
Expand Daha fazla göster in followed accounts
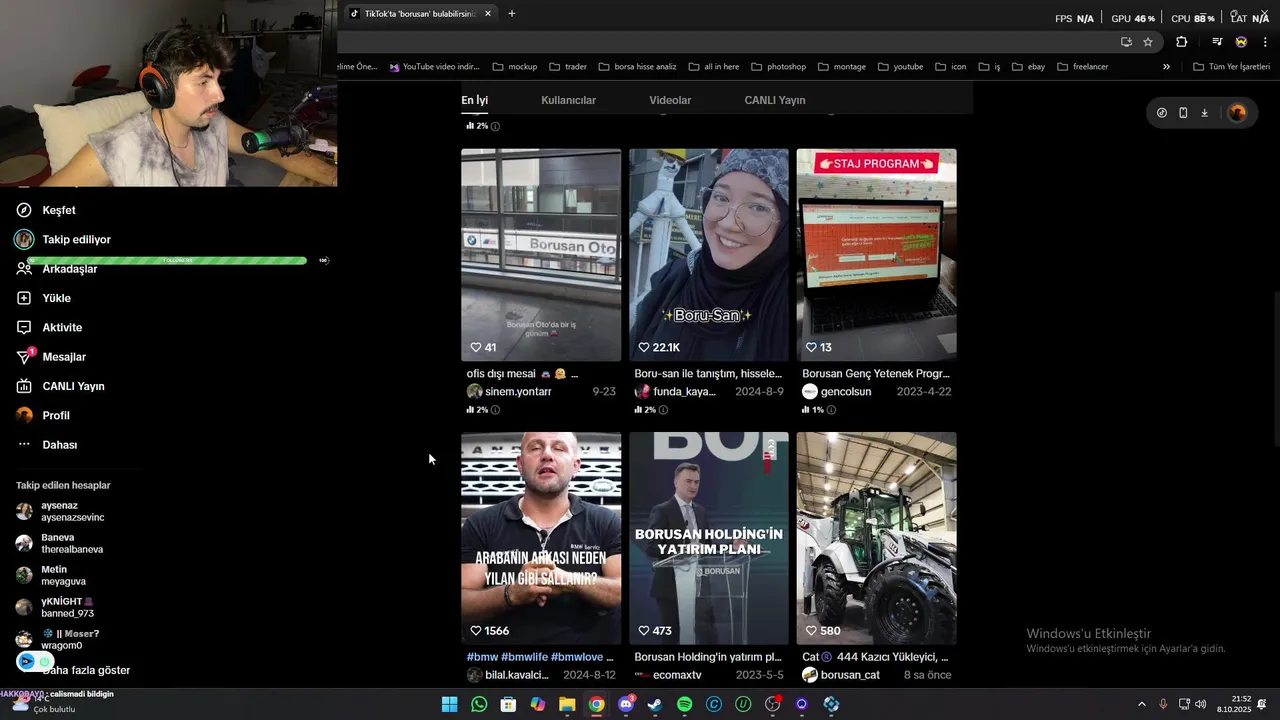[86, 670]
